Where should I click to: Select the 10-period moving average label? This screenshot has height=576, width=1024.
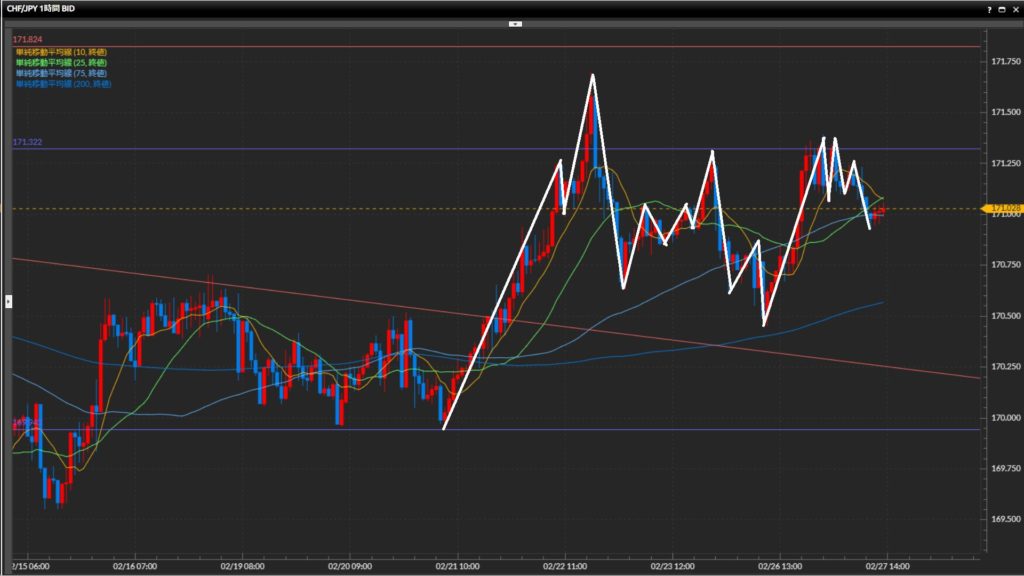[x=61, y=51]
